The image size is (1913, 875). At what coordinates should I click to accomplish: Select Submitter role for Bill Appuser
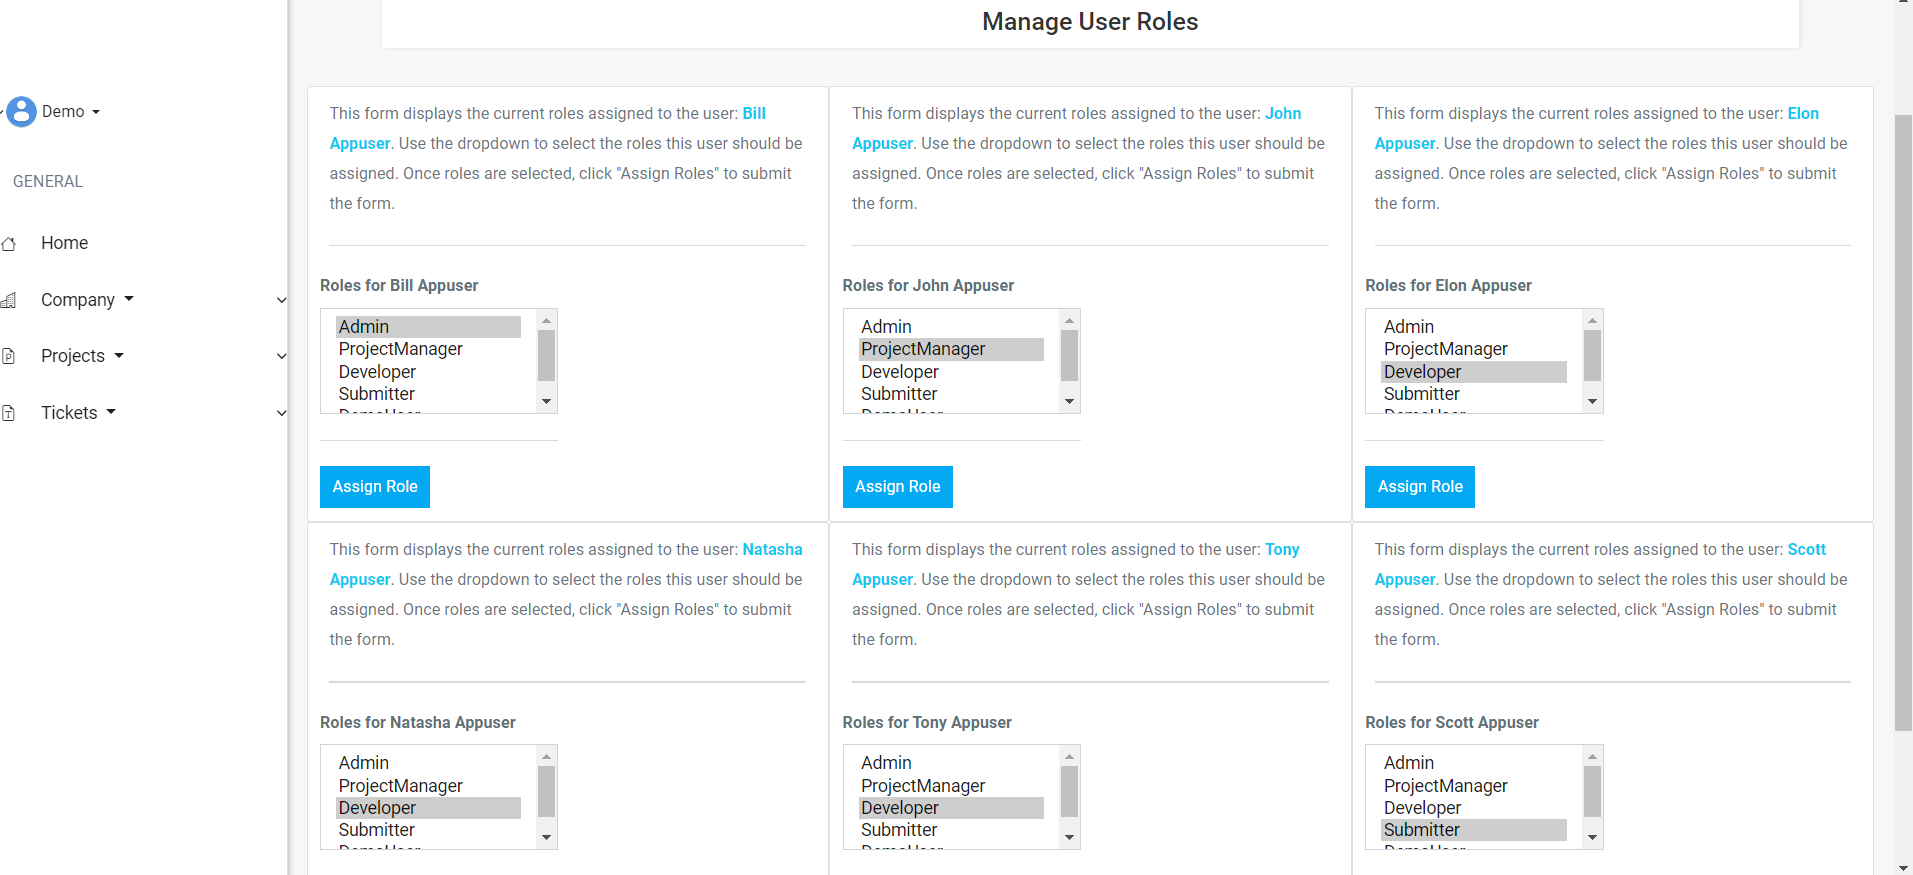(428, 394)
